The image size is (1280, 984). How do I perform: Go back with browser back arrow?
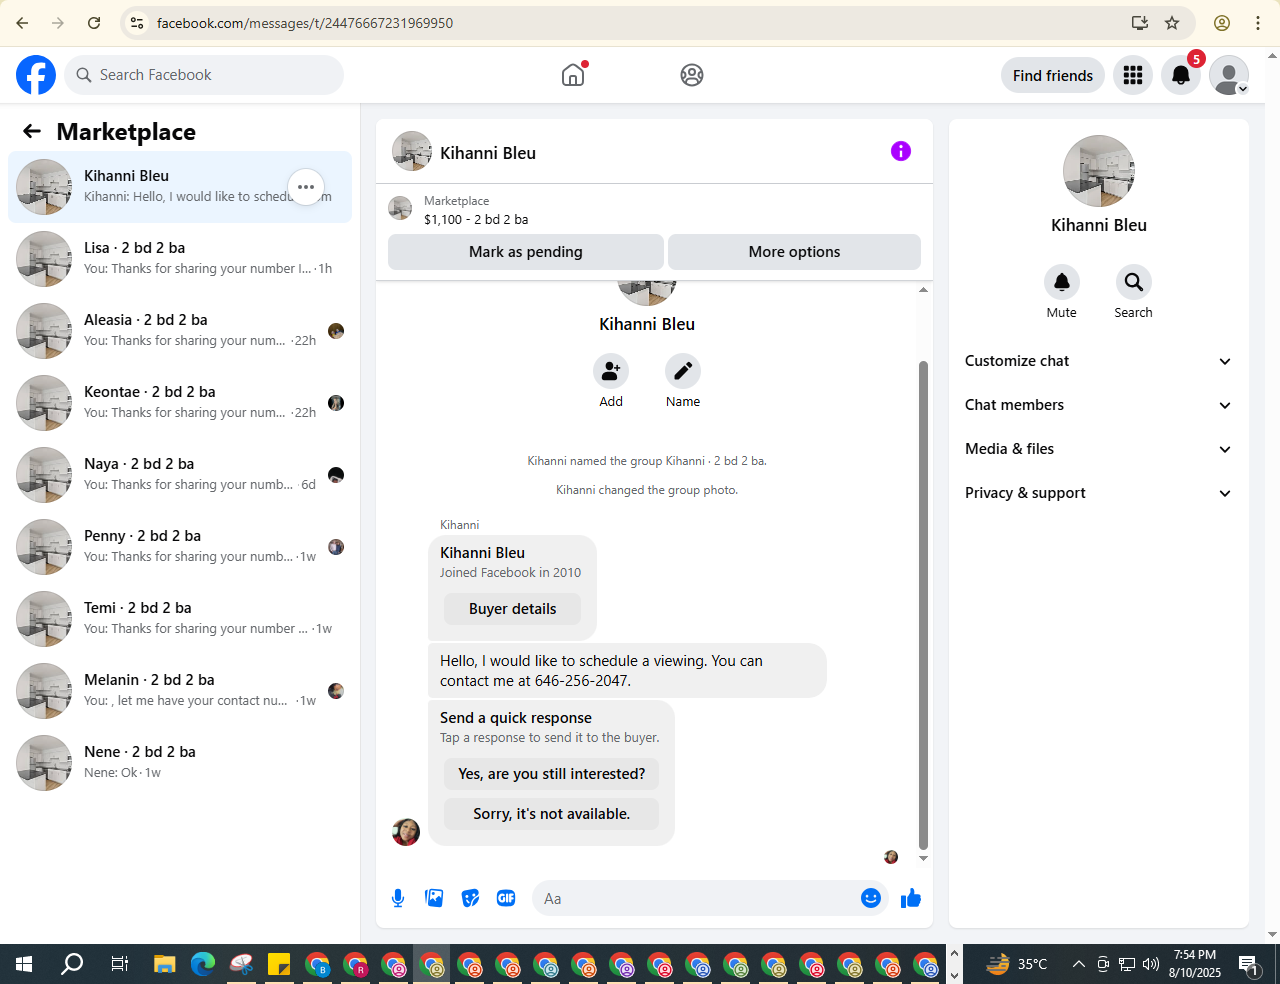click(22, 23)
